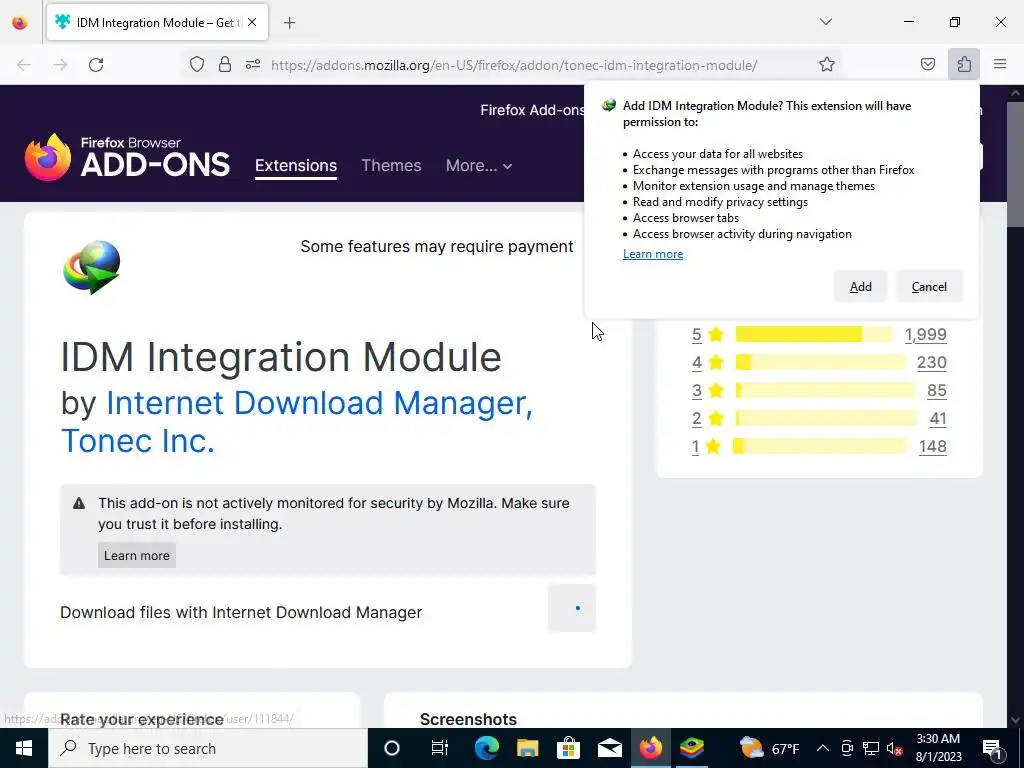The width and height of the screenshot is (1024, 768).
Task: Open the Extensions section
Action: (x=296, y=165)
